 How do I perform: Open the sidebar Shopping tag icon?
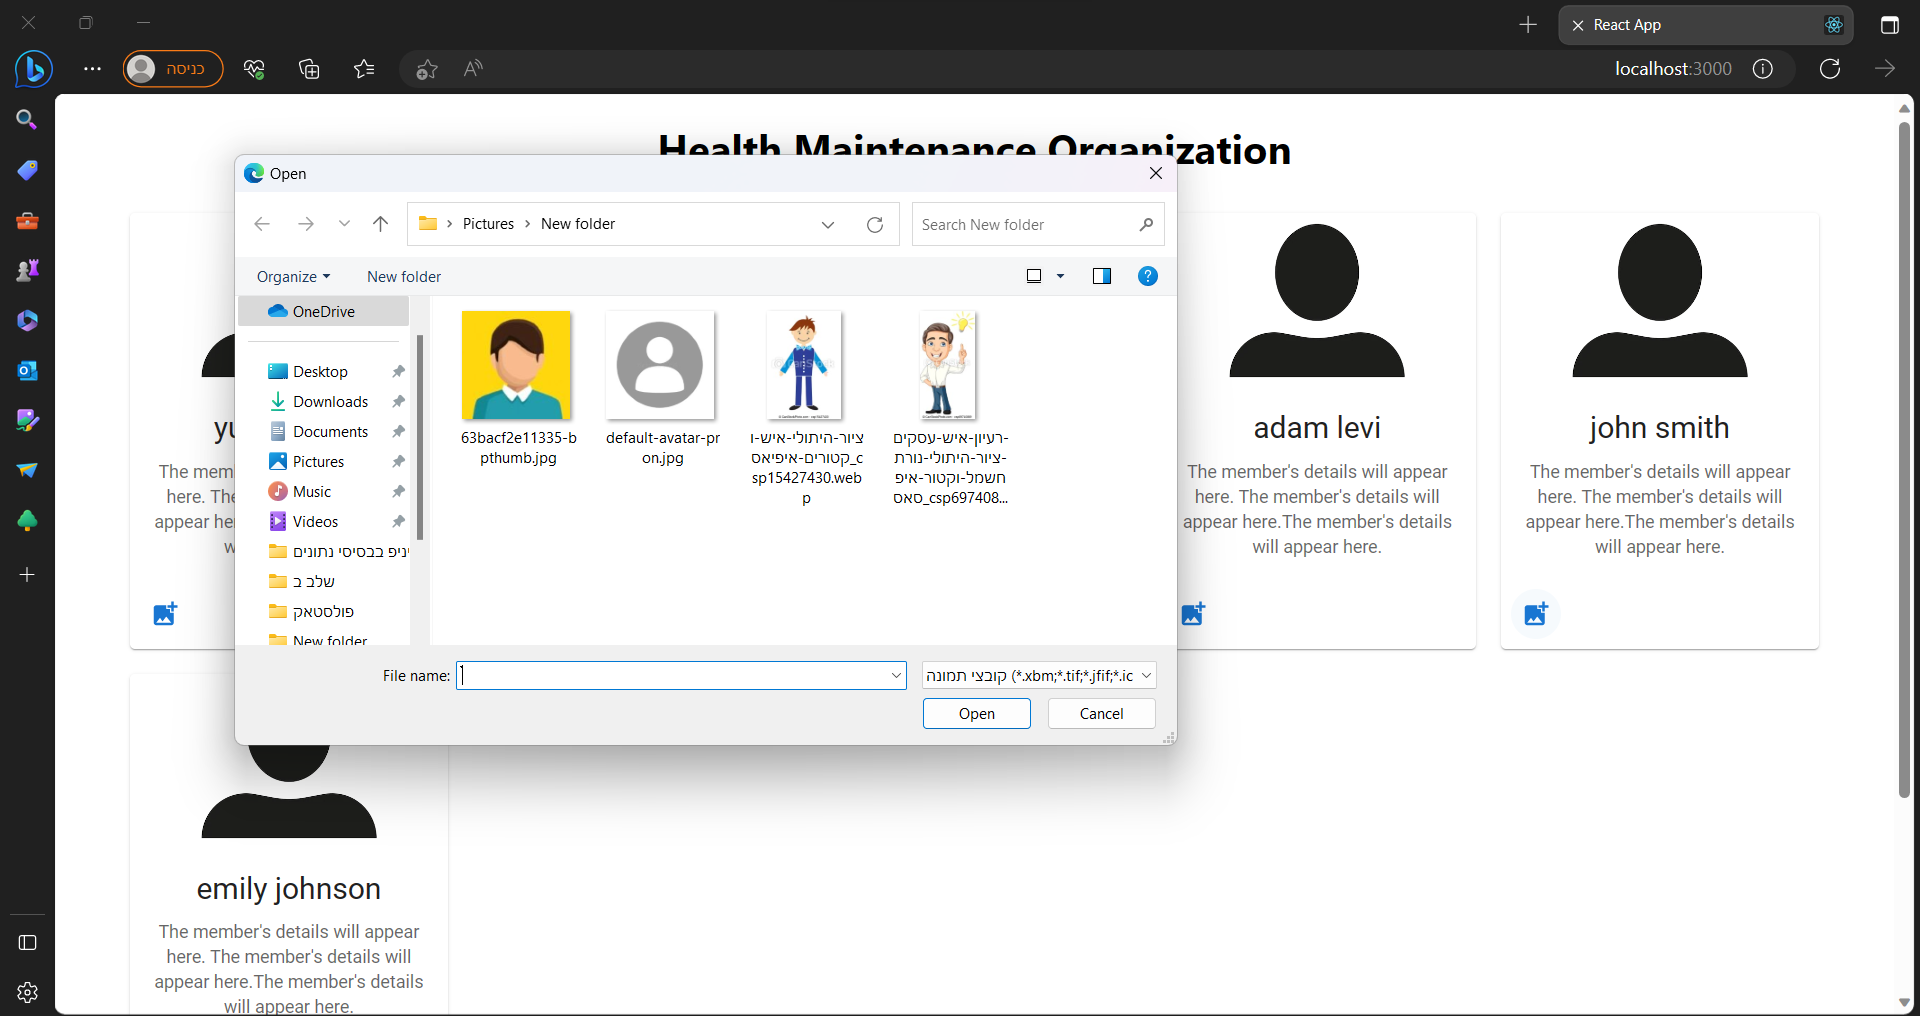click(27, 170)
